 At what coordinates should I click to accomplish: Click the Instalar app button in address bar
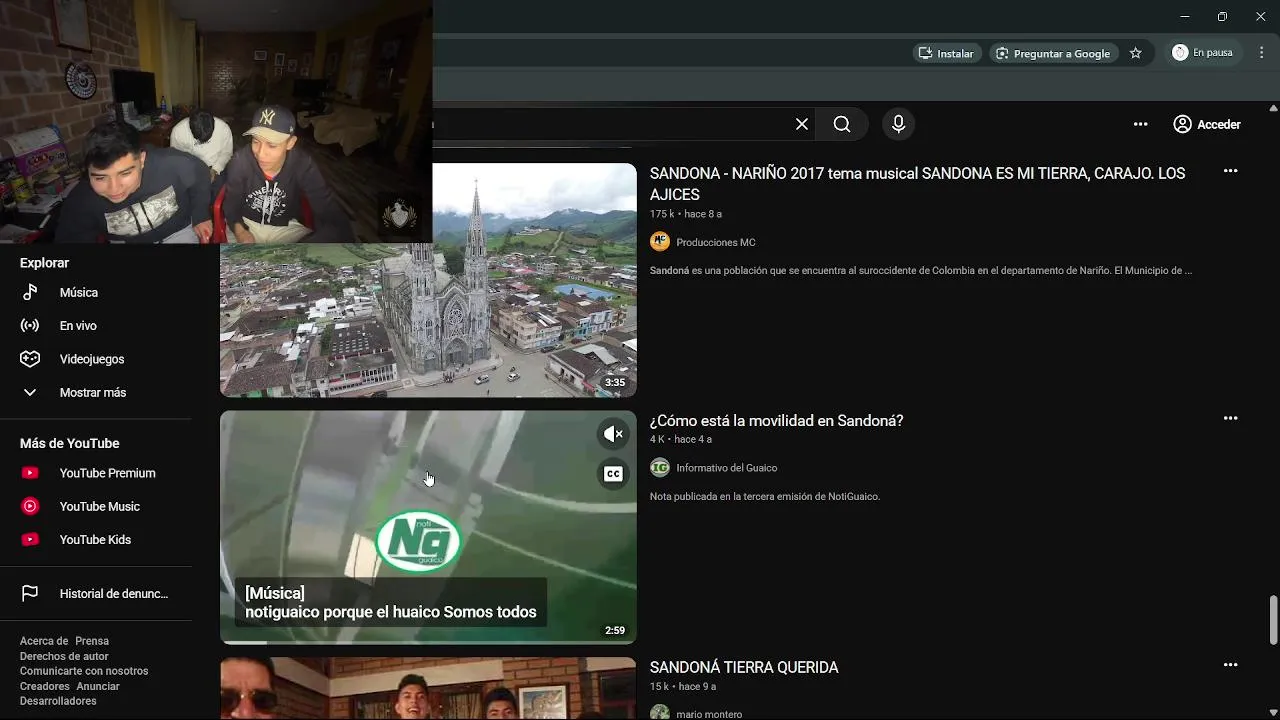946,53
